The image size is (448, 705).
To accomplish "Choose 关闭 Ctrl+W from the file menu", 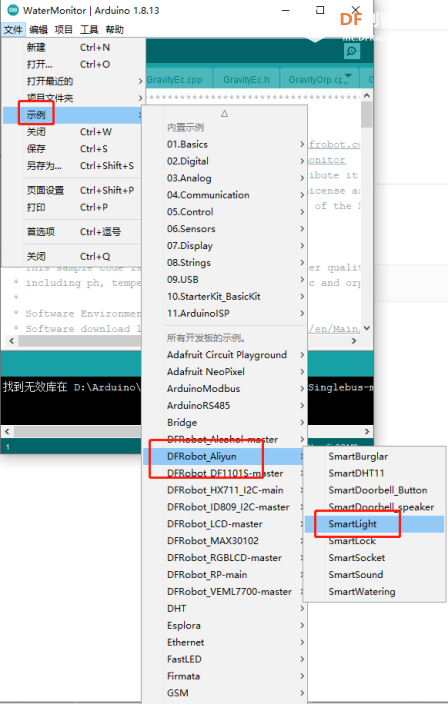I will pyautogui.click(x=73, y=132).
